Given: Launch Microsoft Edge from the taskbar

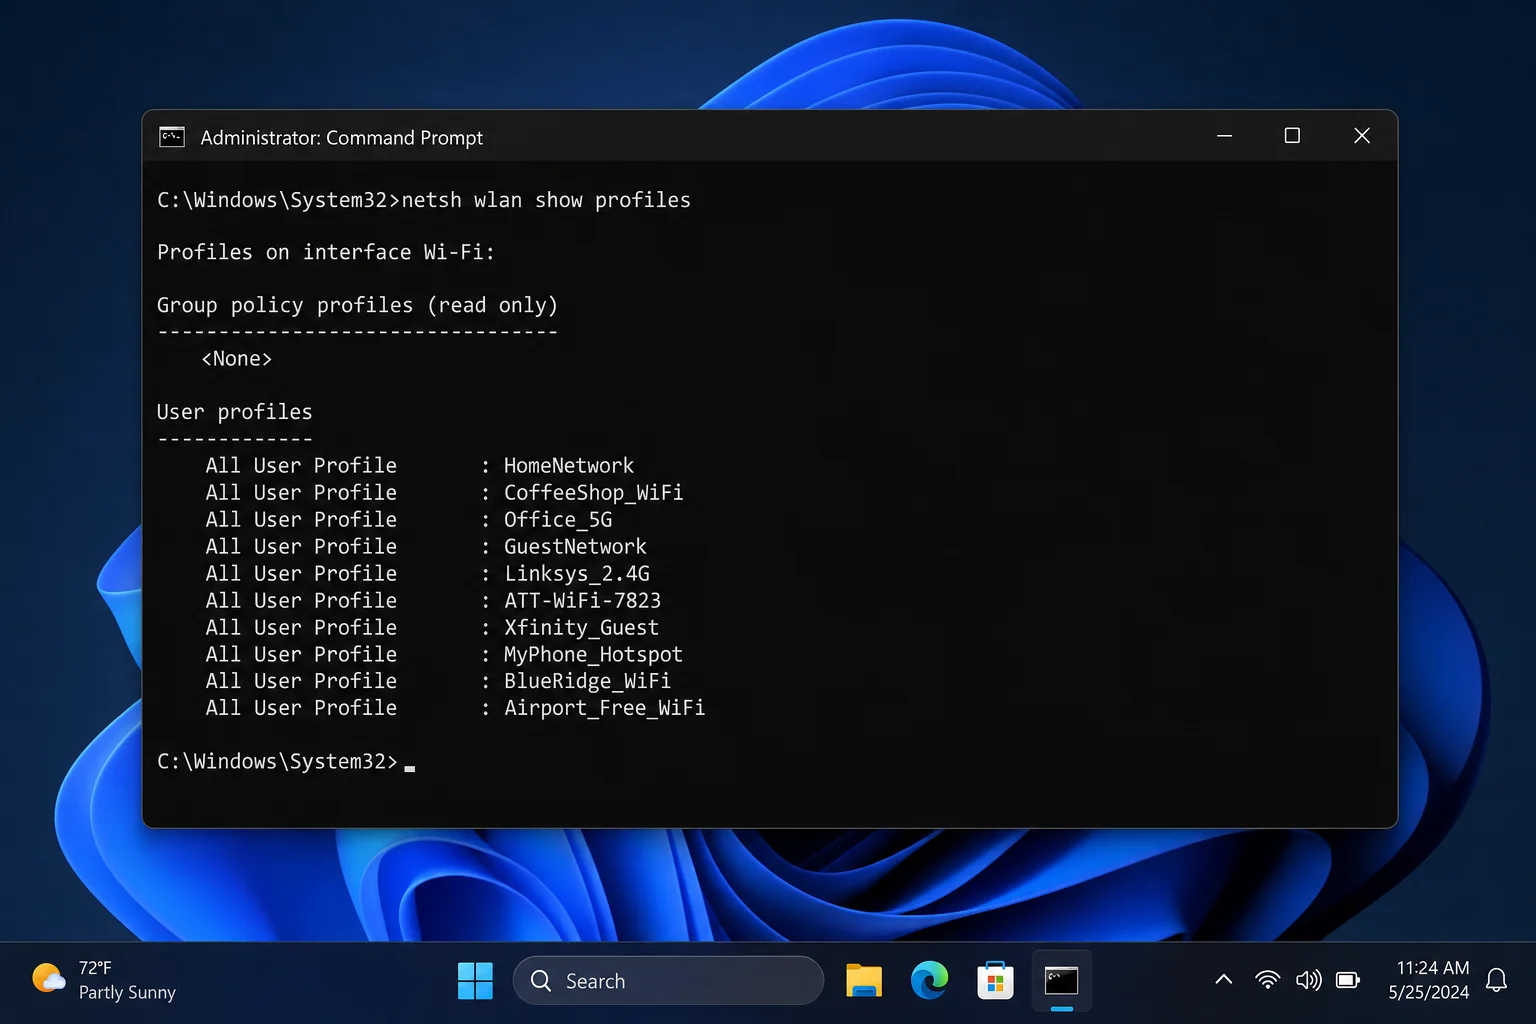Looking at the screenshot, I should (929, 981).
